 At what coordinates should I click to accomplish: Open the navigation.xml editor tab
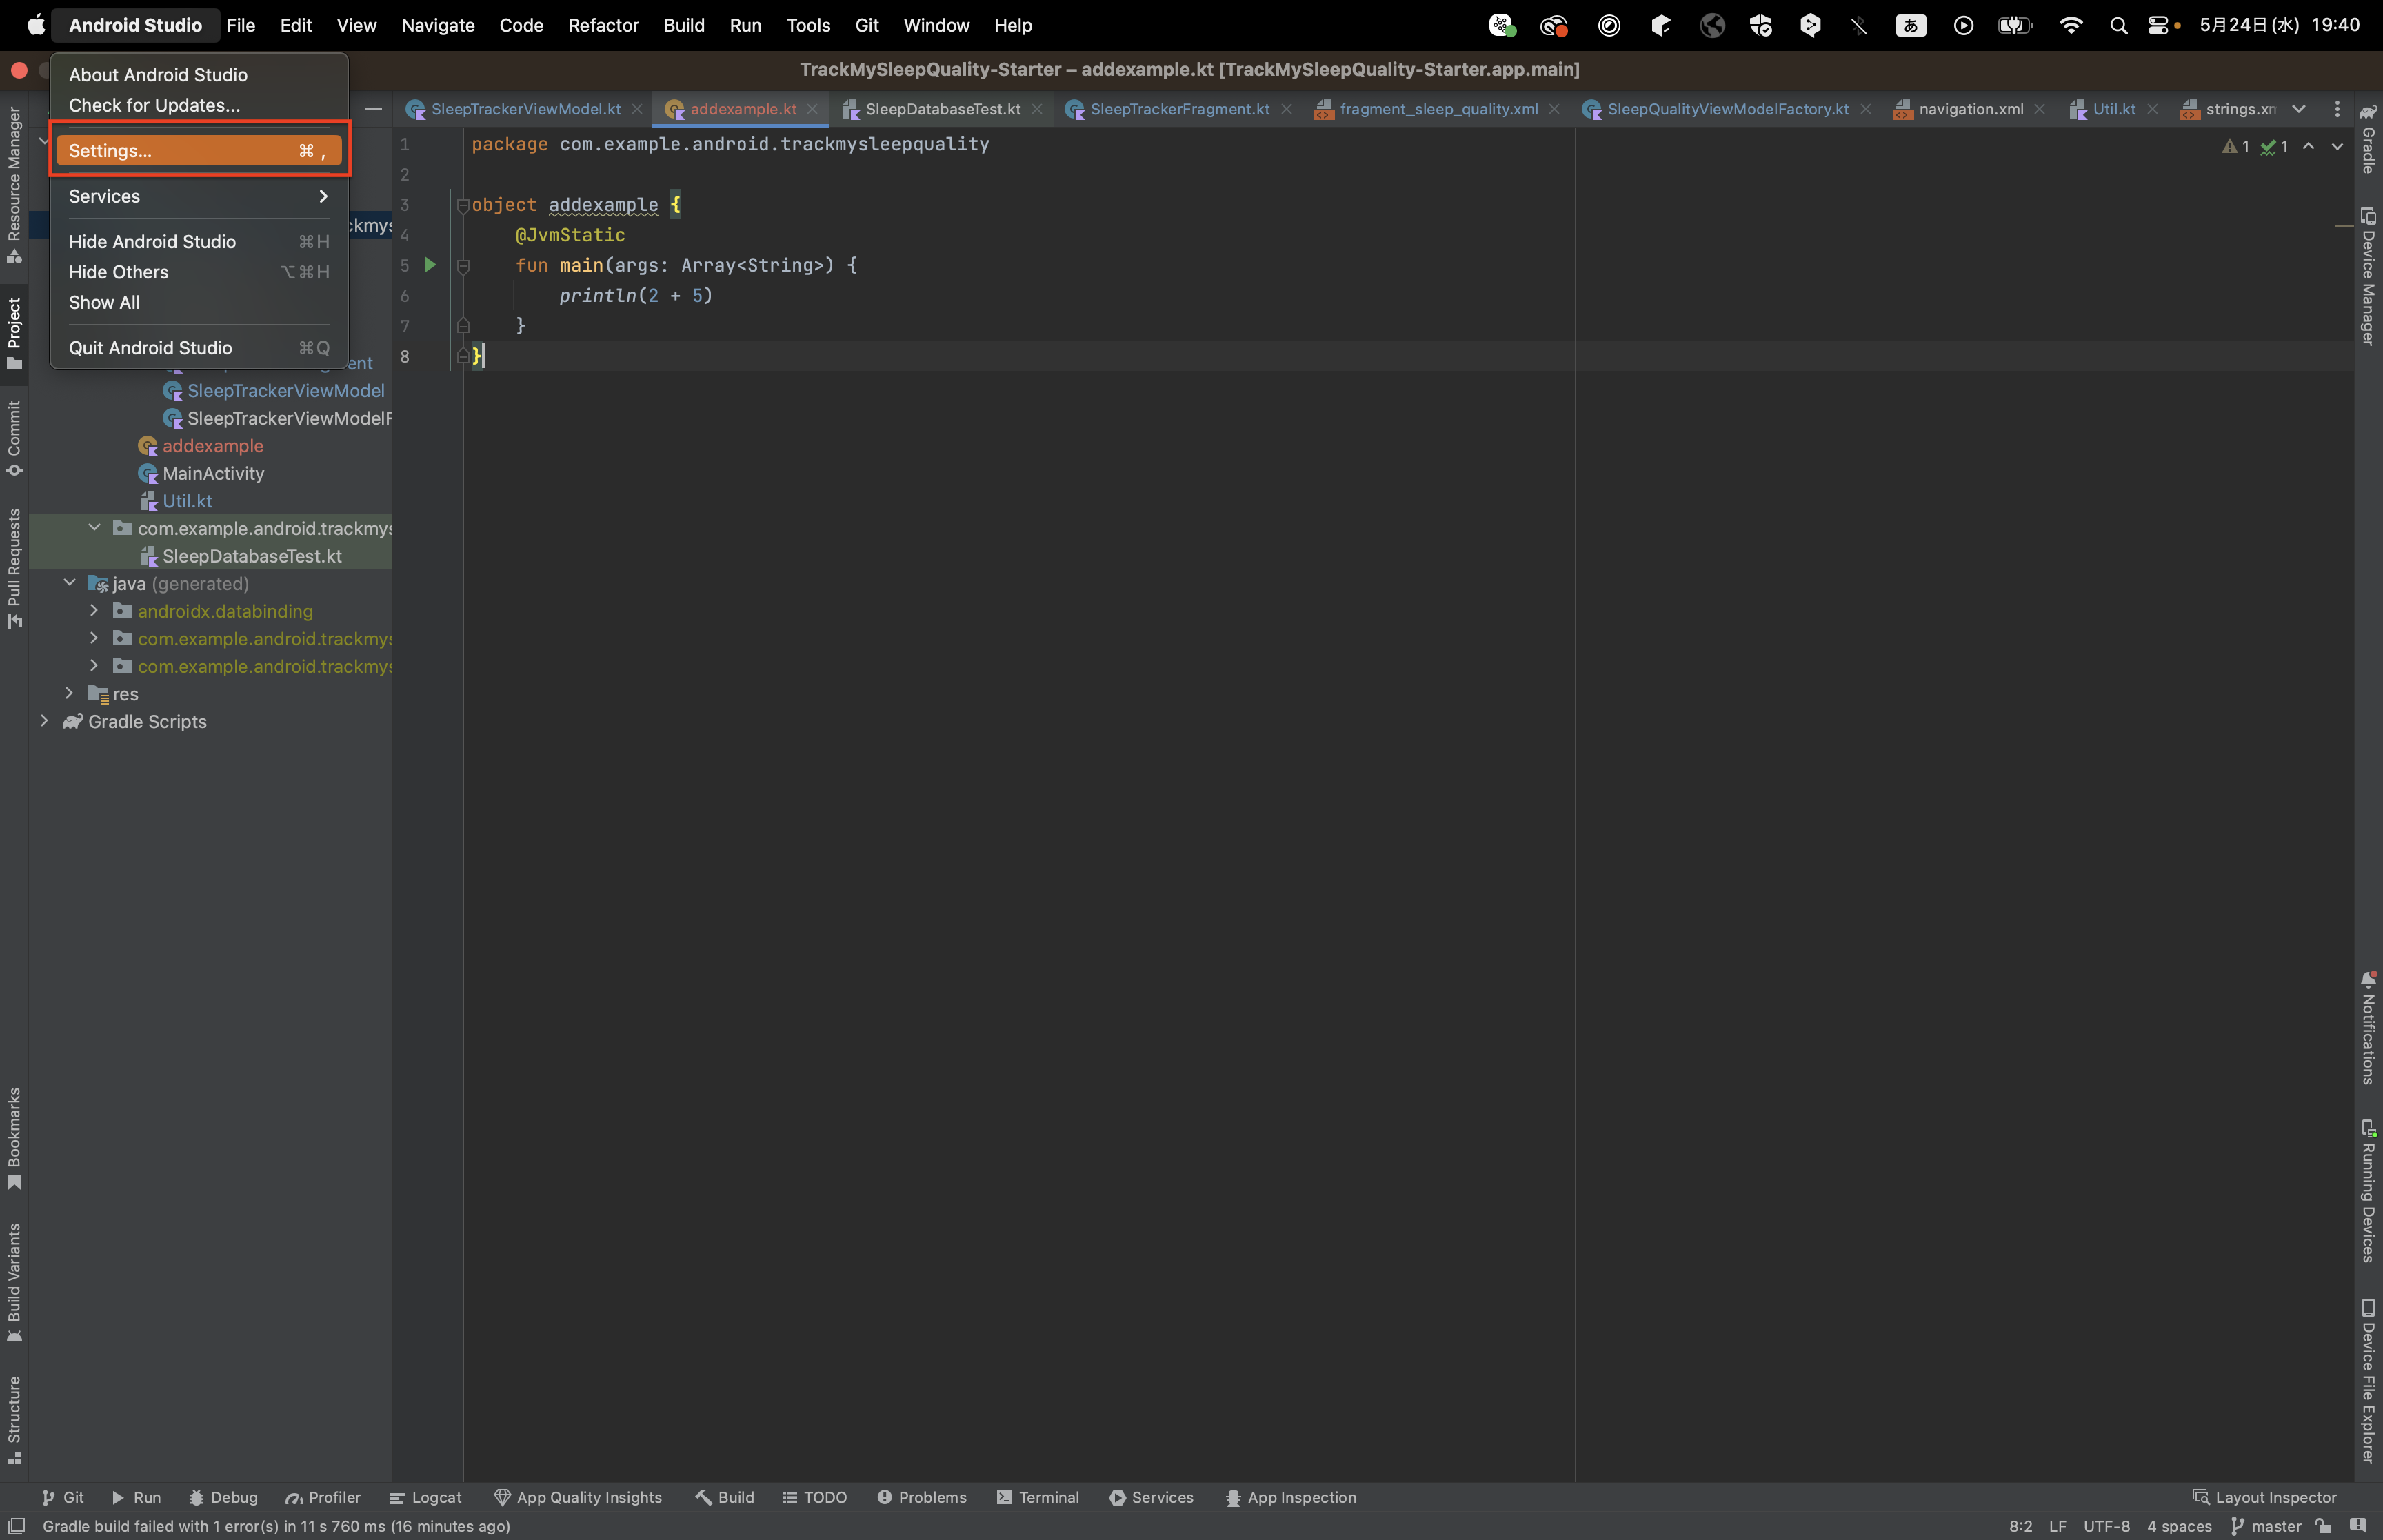point(1969,109)
